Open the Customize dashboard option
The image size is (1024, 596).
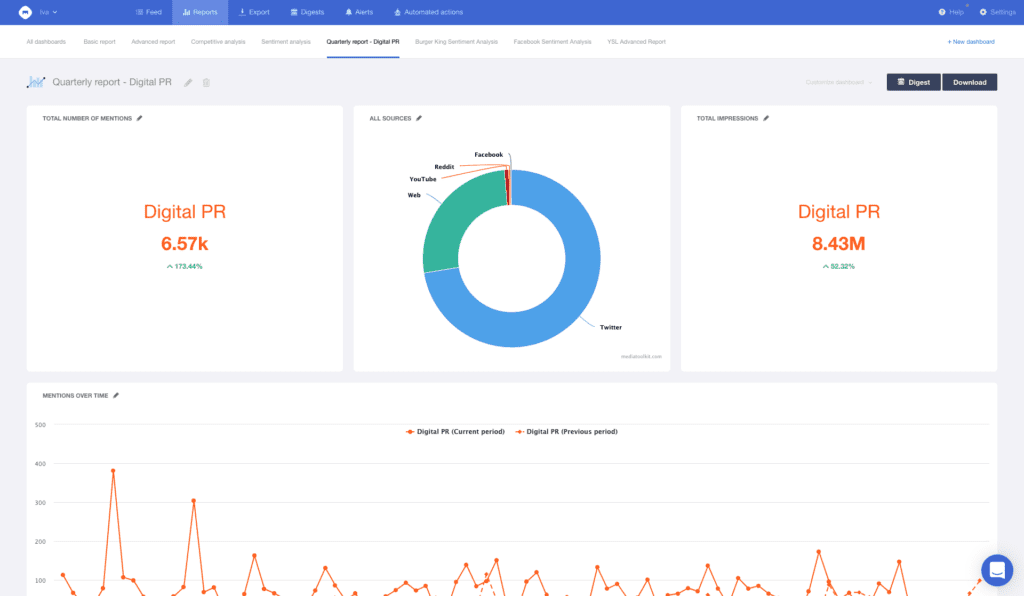point(839,82)
